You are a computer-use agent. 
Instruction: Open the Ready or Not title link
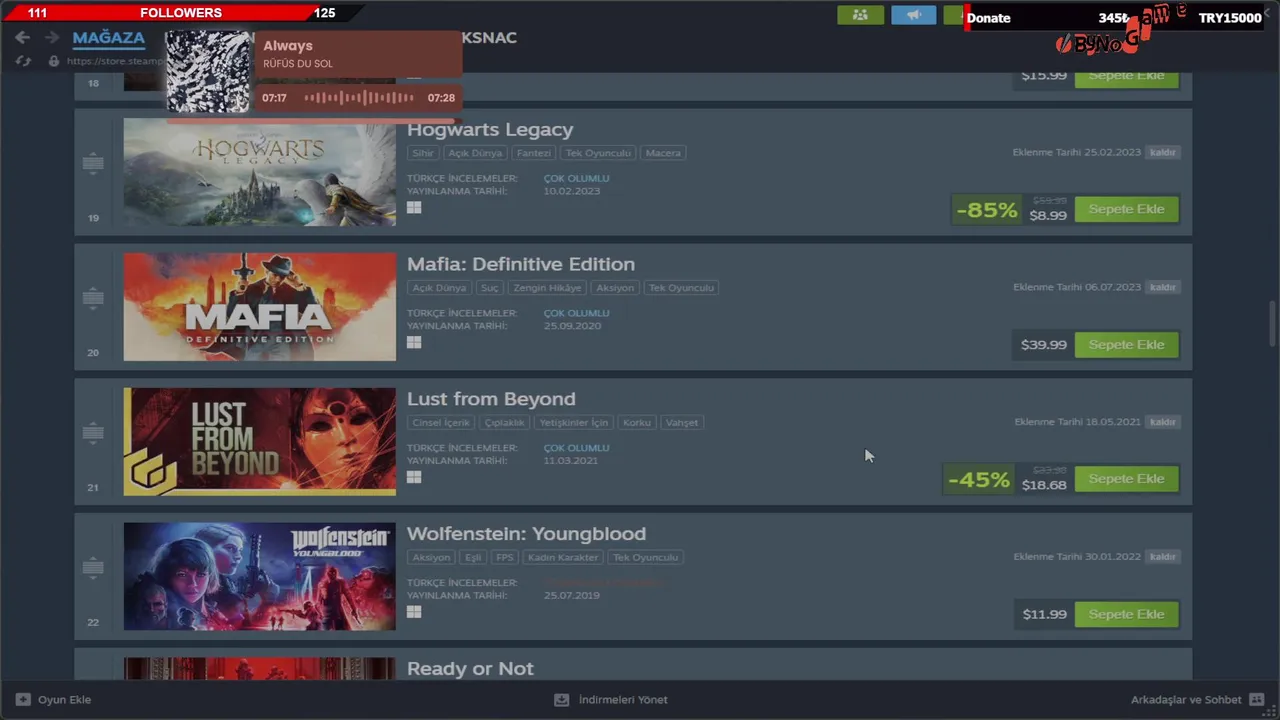point(470,669)
